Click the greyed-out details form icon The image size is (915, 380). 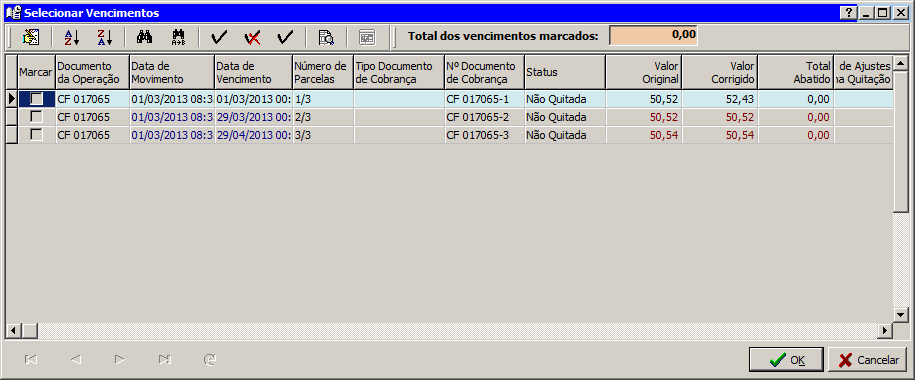367,38
